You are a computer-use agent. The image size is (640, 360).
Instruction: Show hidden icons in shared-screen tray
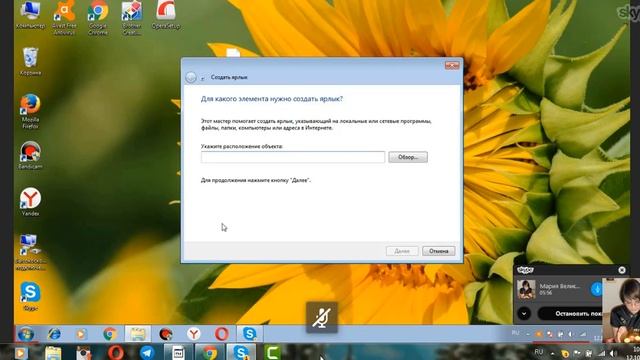pos(528,334)
